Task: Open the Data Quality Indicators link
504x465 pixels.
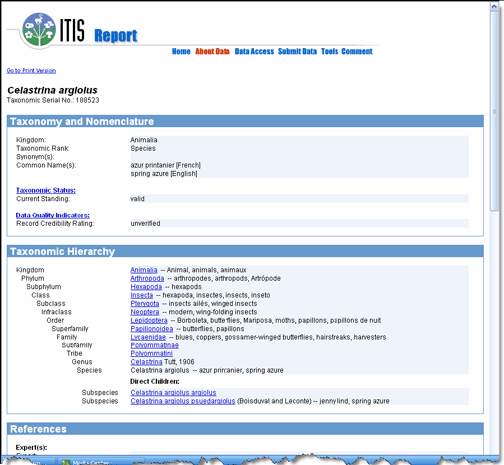Action: point(53,215)
